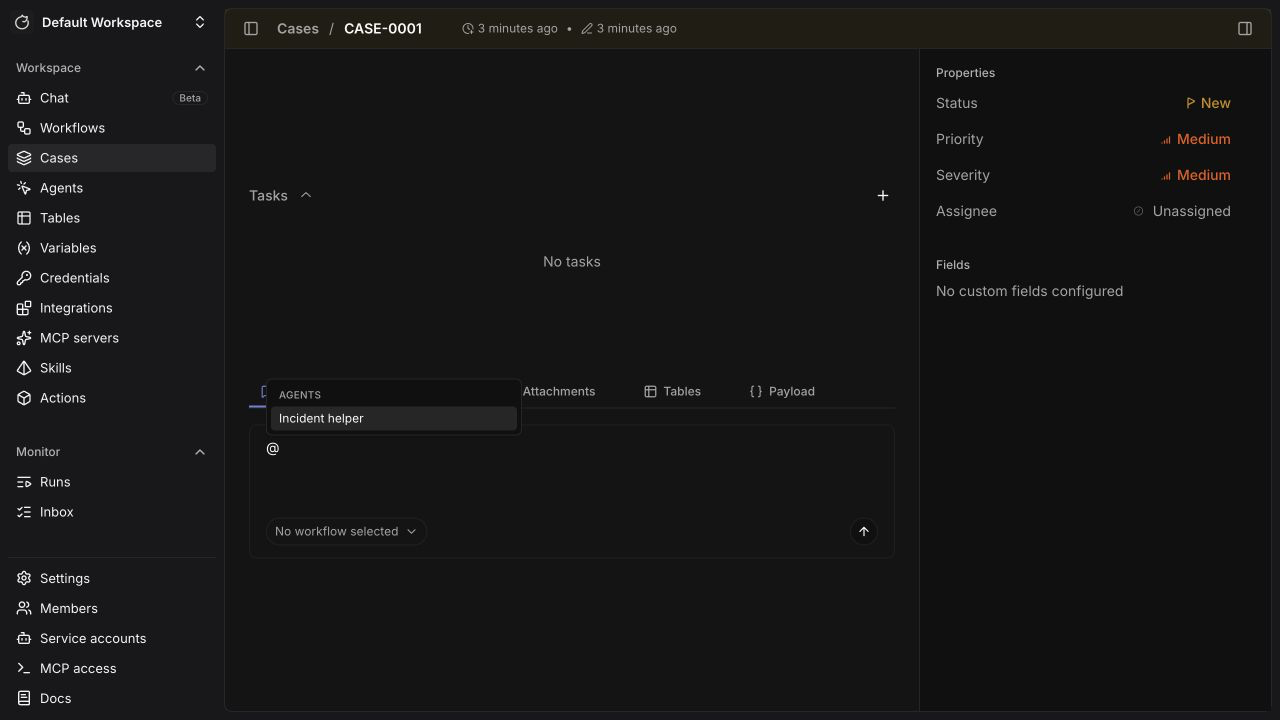Click No custom fields configured text
The height and width of the screenshot is (720, 1280).
click(x=1029, y=291)
